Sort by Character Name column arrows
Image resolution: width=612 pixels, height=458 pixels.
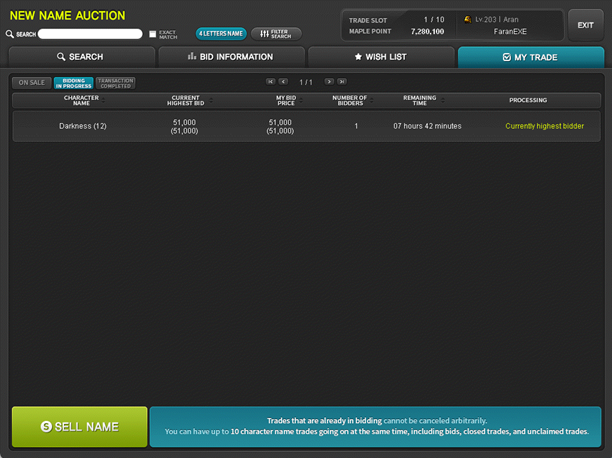(x=103, y=100)
